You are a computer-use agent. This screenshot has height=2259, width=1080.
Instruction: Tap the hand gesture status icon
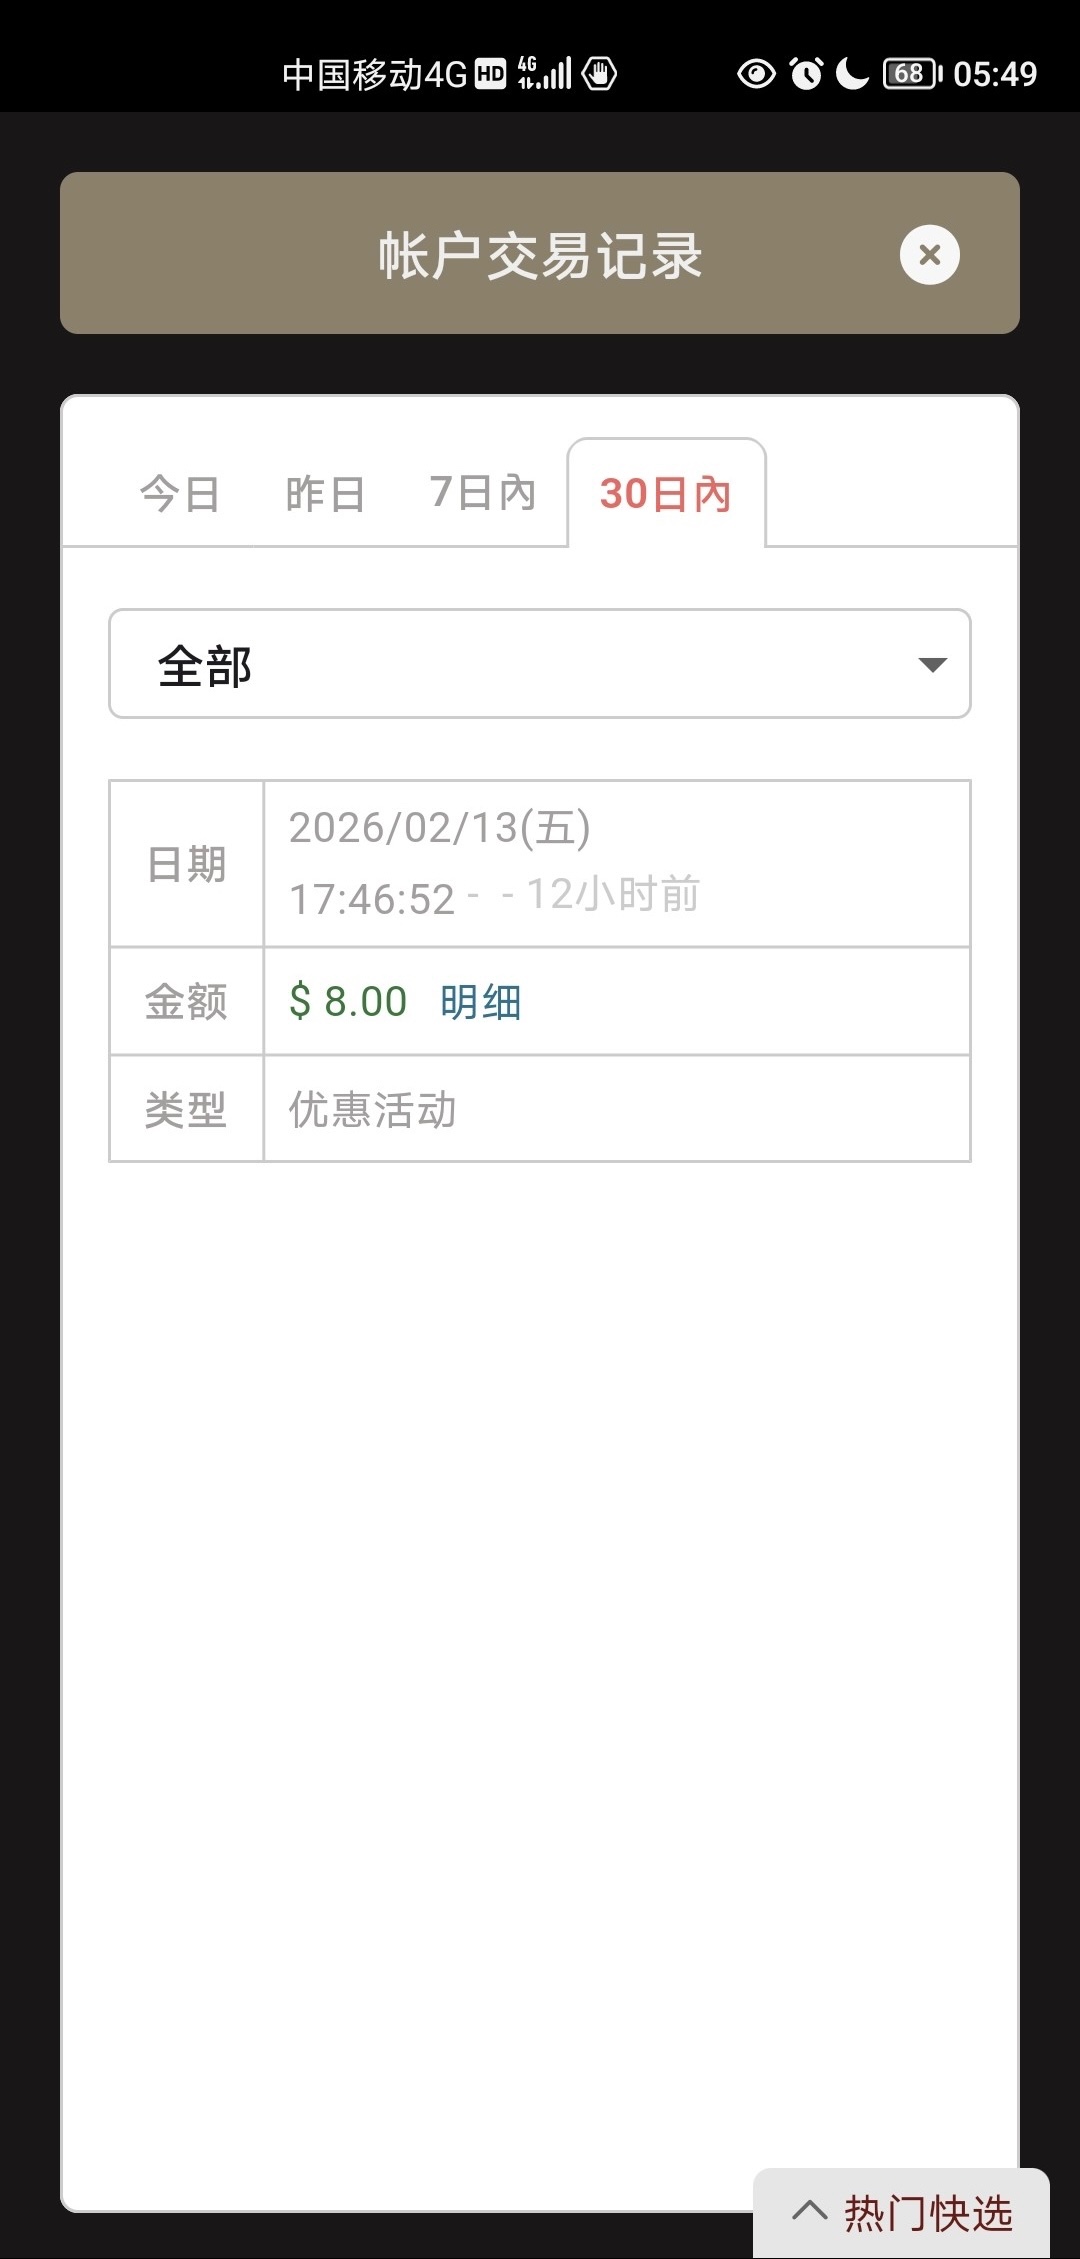(x=599, y=74)
